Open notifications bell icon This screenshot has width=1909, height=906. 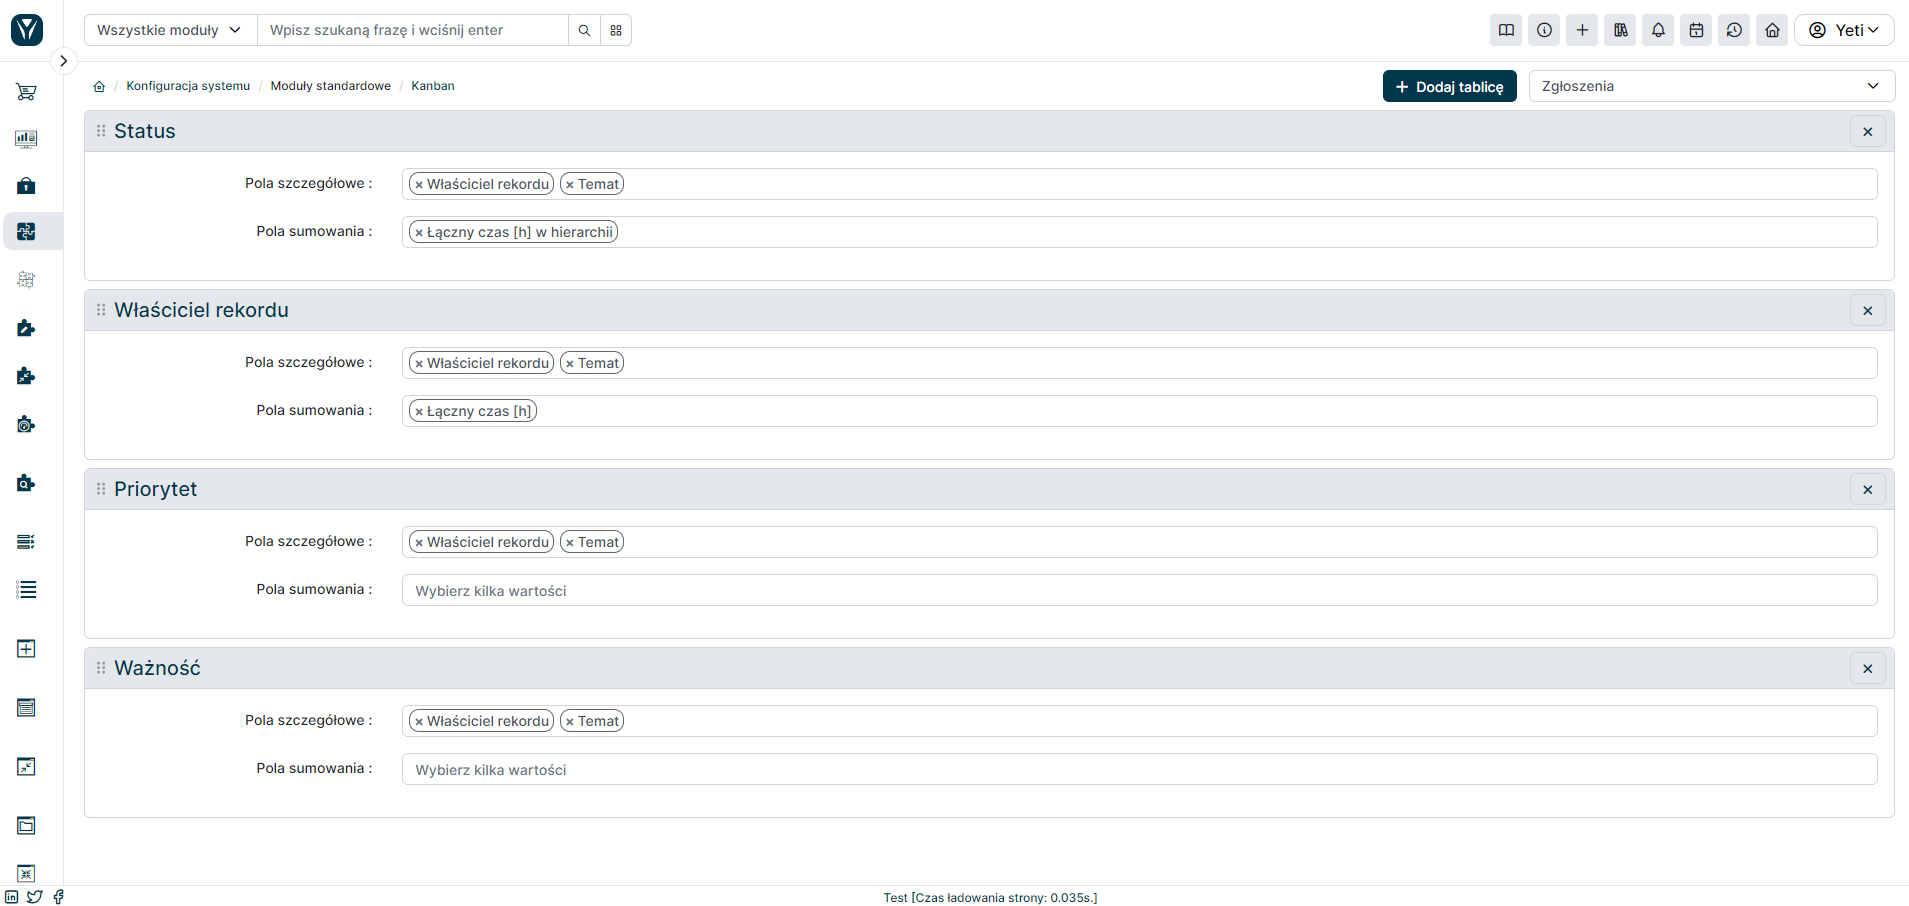tap(1658, 30)
